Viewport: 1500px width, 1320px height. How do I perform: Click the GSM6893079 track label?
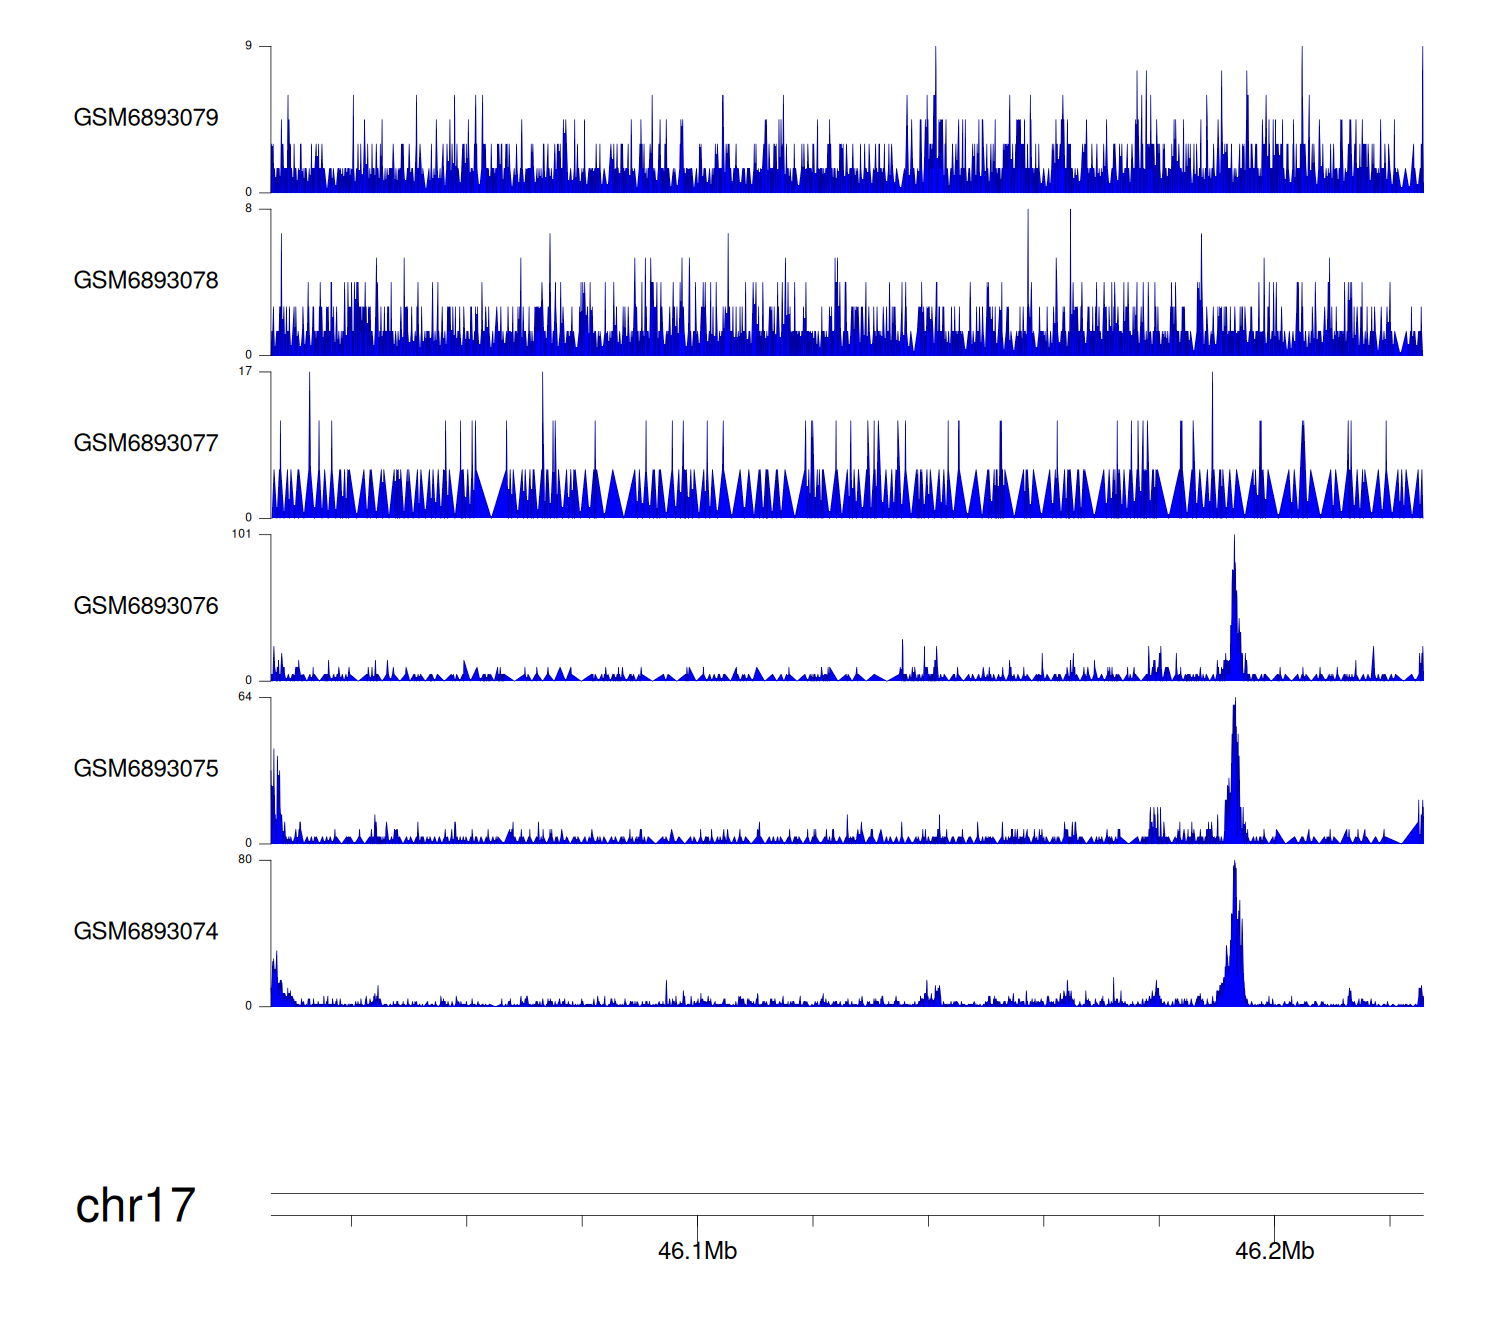pyautogui.click(x=146, y=118)
